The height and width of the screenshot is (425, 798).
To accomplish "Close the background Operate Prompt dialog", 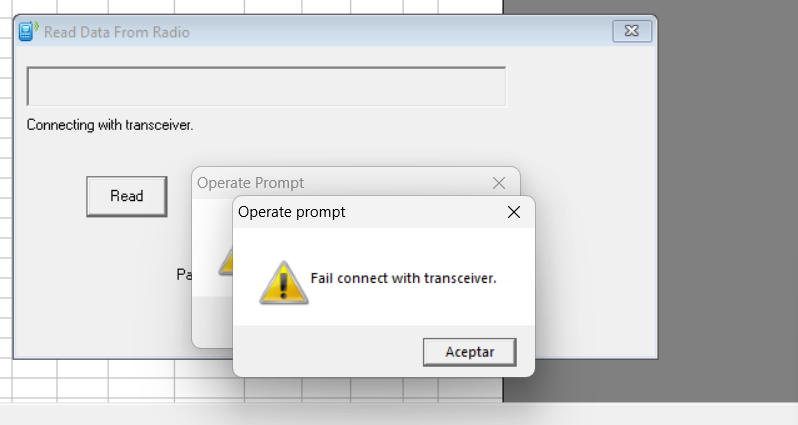I will 499,183.
